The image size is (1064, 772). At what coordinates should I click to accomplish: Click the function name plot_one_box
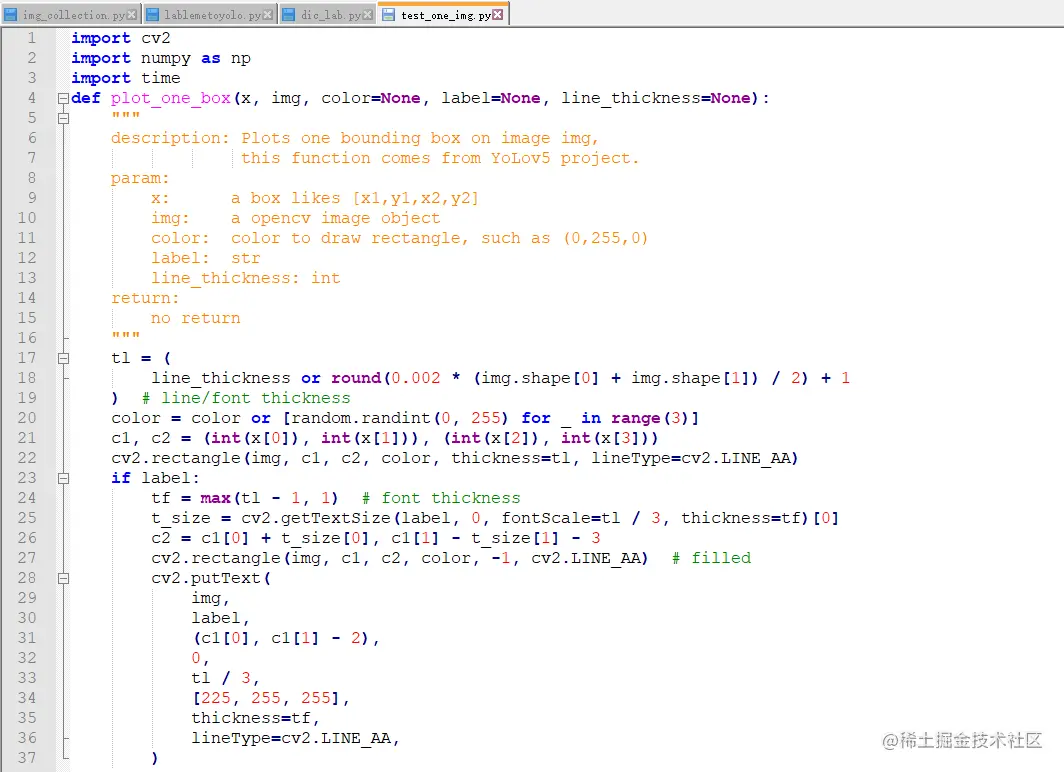tap(171, 98)
